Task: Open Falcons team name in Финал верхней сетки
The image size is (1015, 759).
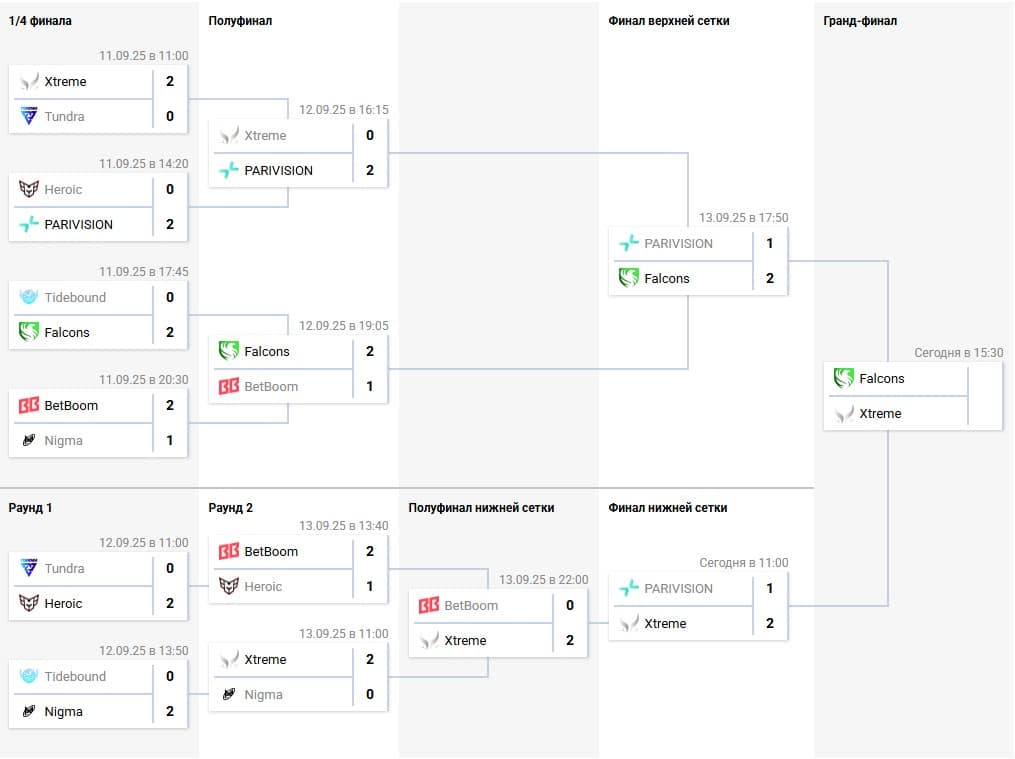Action: [x=667, y=278]
